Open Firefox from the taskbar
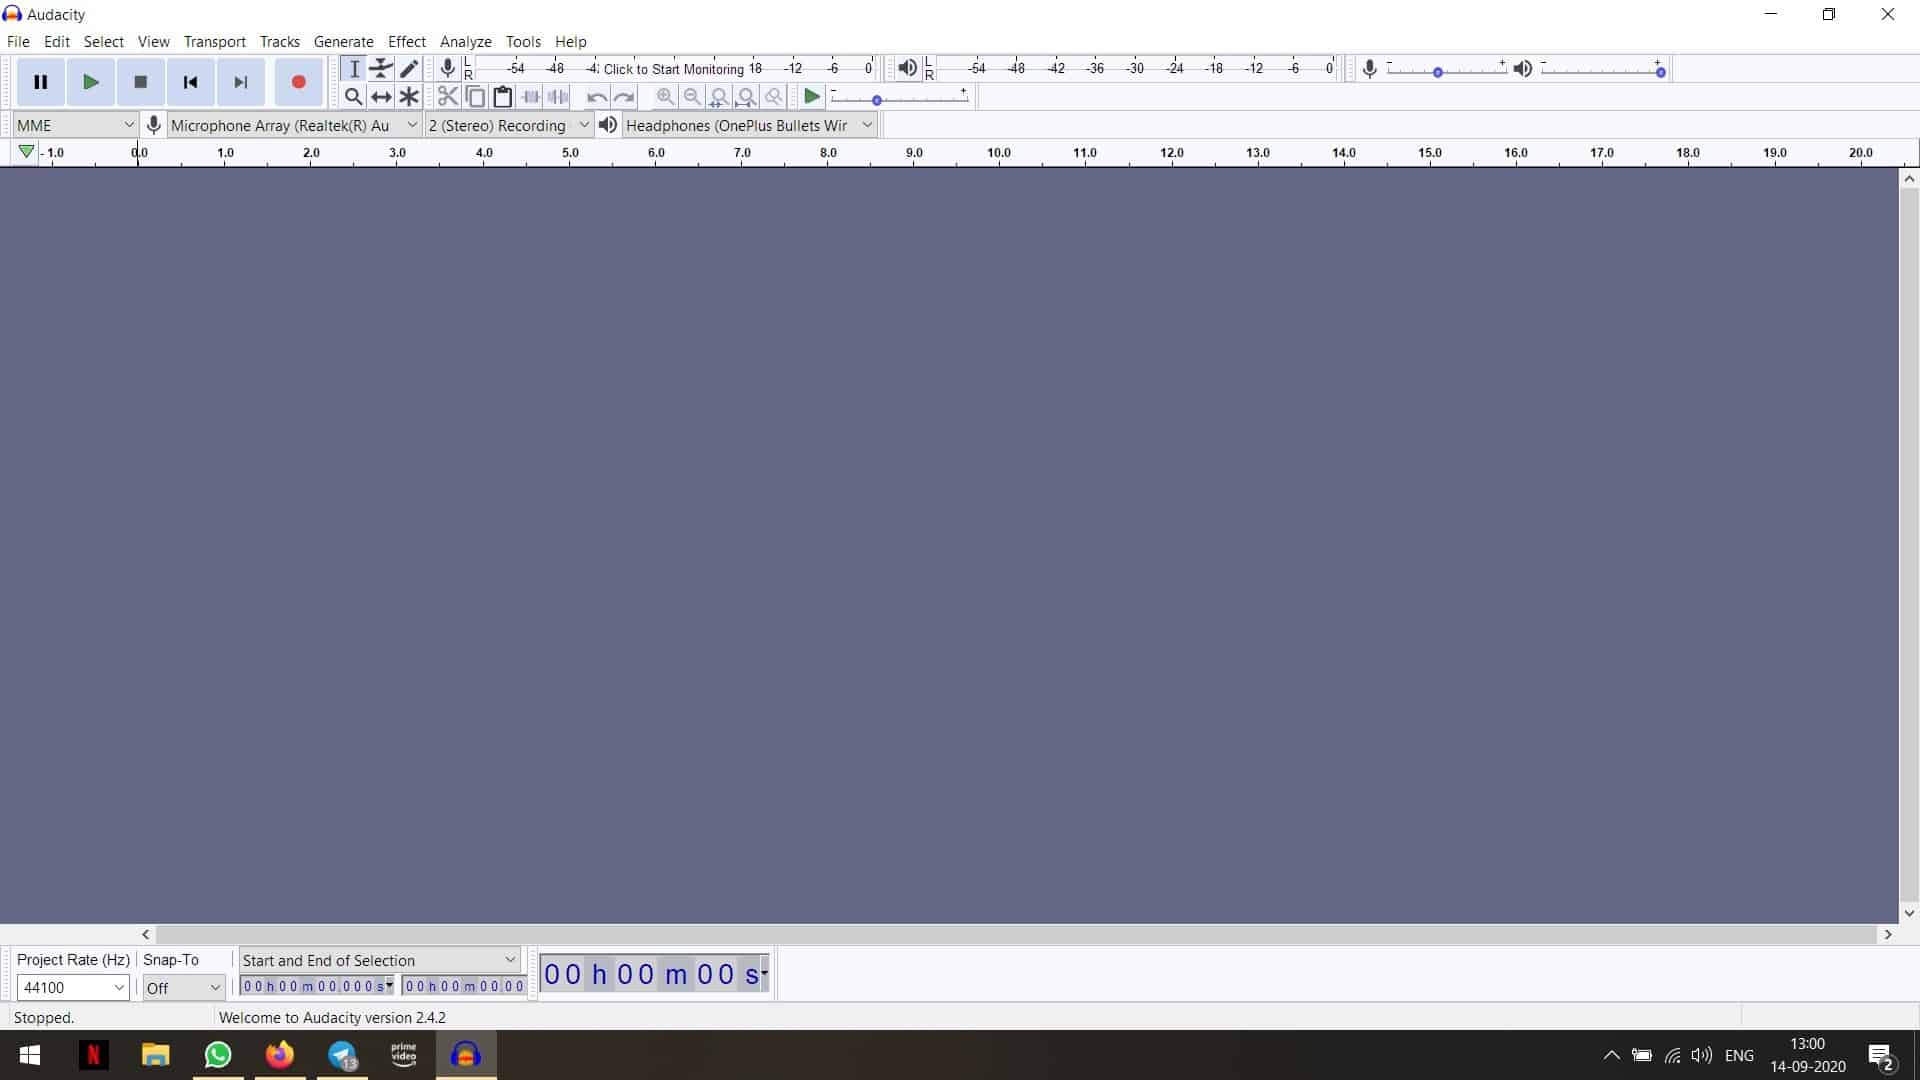This screenshot has height=1080, width=1920. coord(280,1055)
